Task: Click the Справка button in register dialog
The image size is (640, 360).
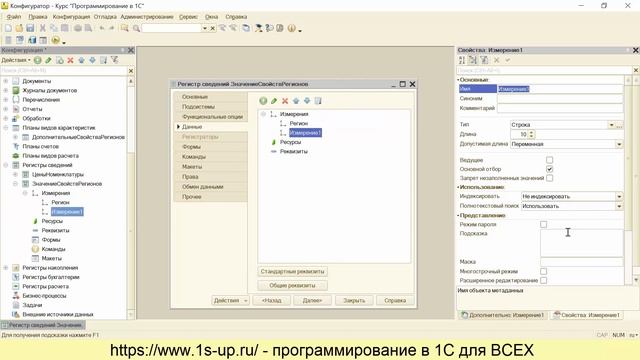Action: pos(395,300)
